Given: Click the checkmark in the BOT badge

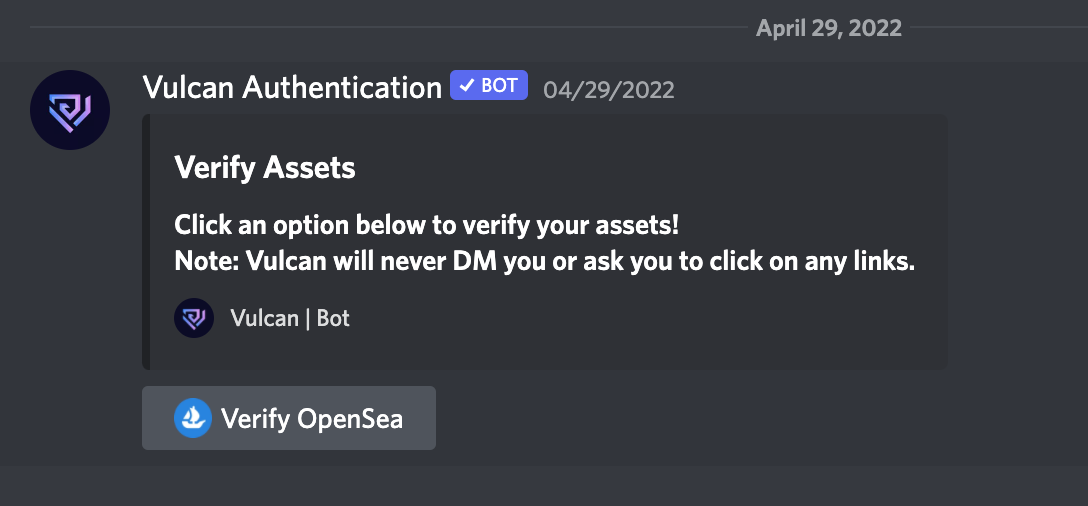Looking at the screenshot, I should 467,85.
